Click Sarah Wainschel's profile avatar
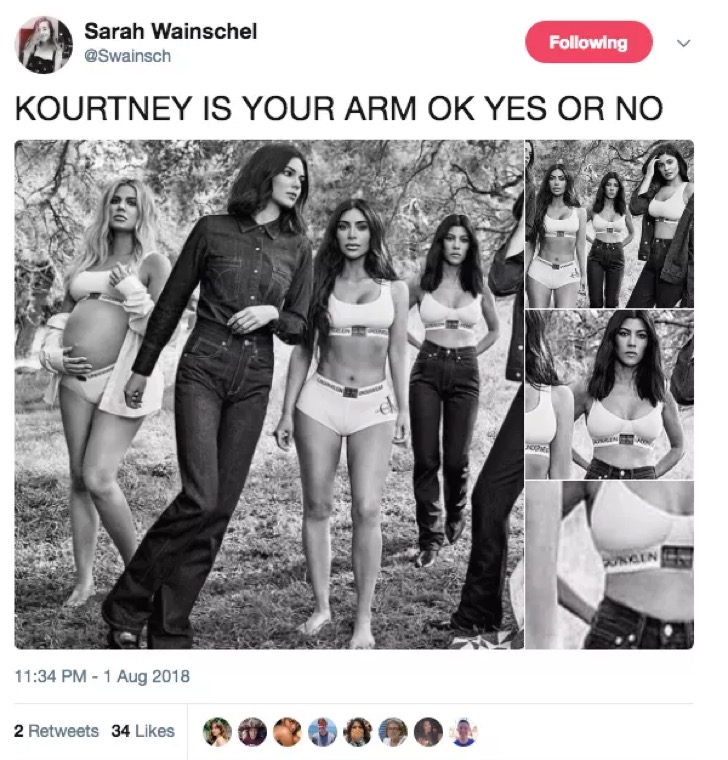The image size is (728, 760). [44, 45]
